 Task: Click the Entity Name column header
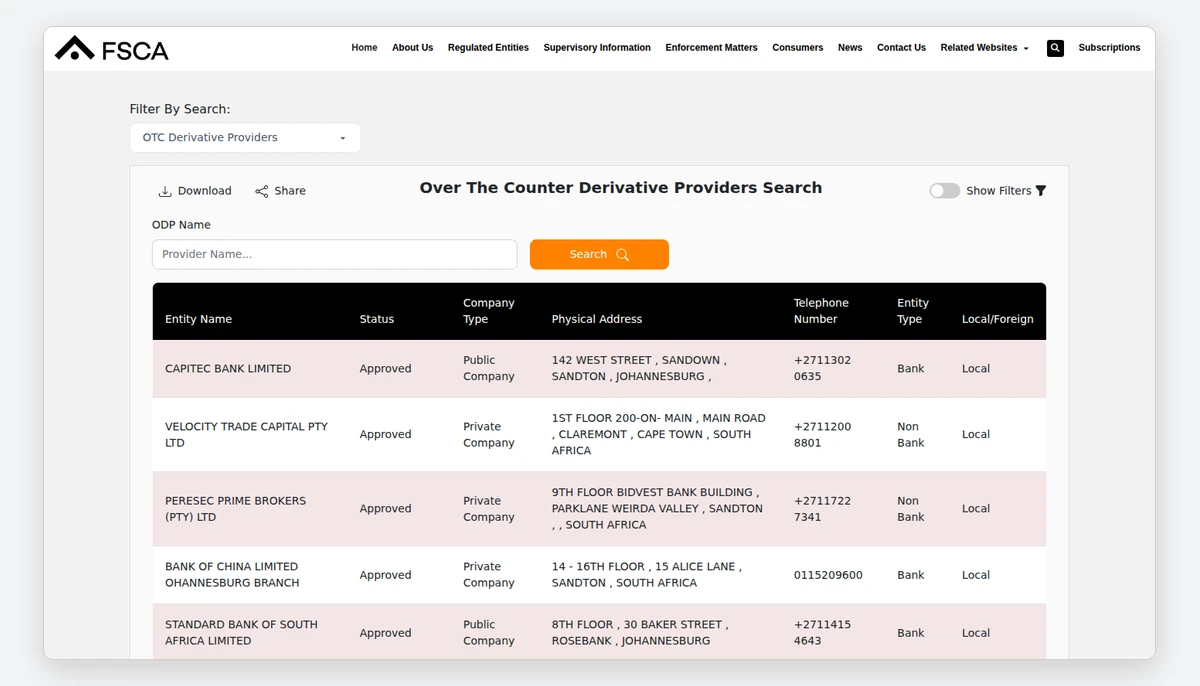coord(198,319)
